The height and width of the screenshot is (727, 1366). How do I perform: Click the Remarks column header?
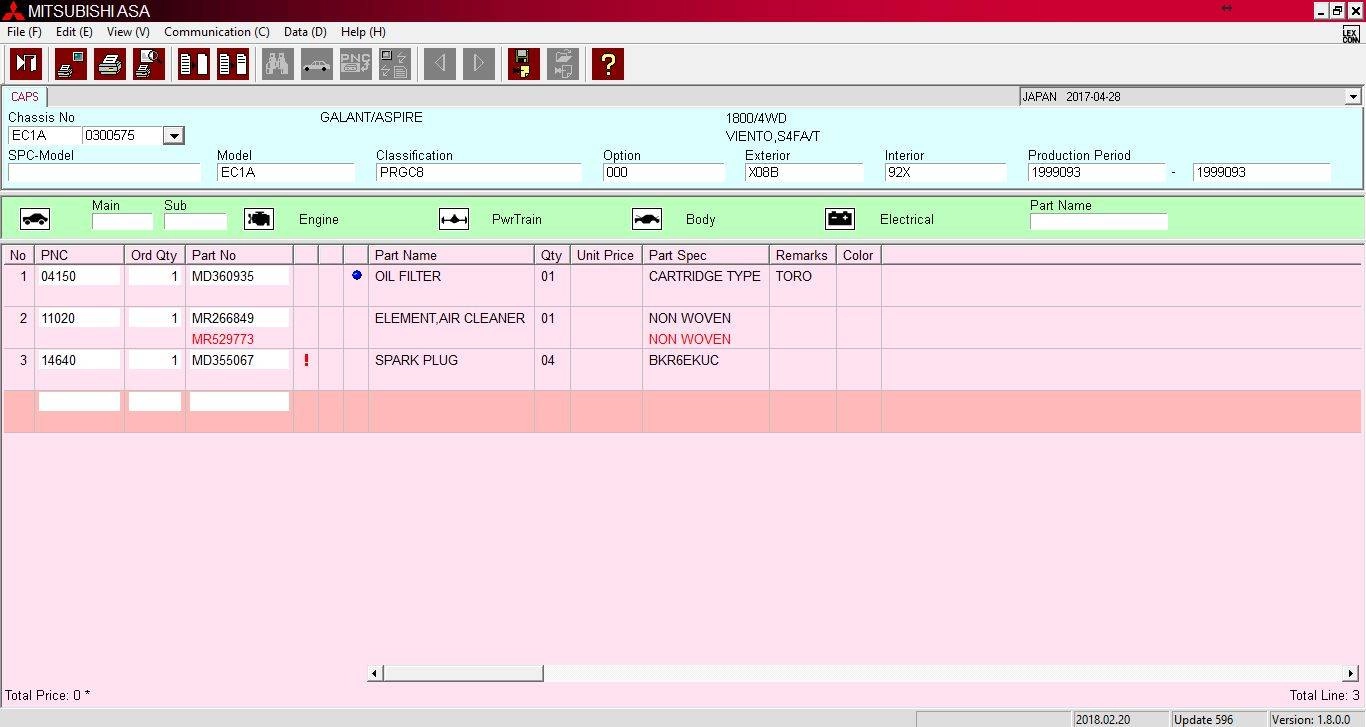(x=802, y=255)
